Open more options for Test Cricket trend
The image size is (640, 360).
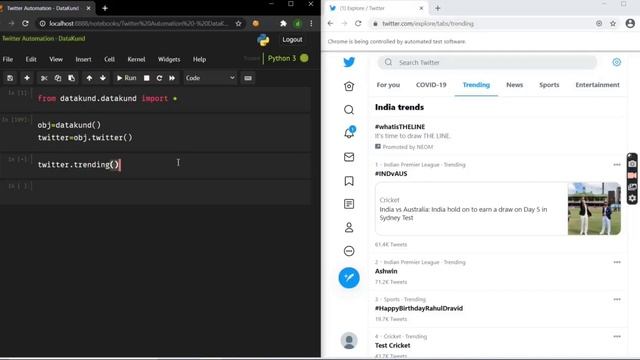(x=617, y=336)
